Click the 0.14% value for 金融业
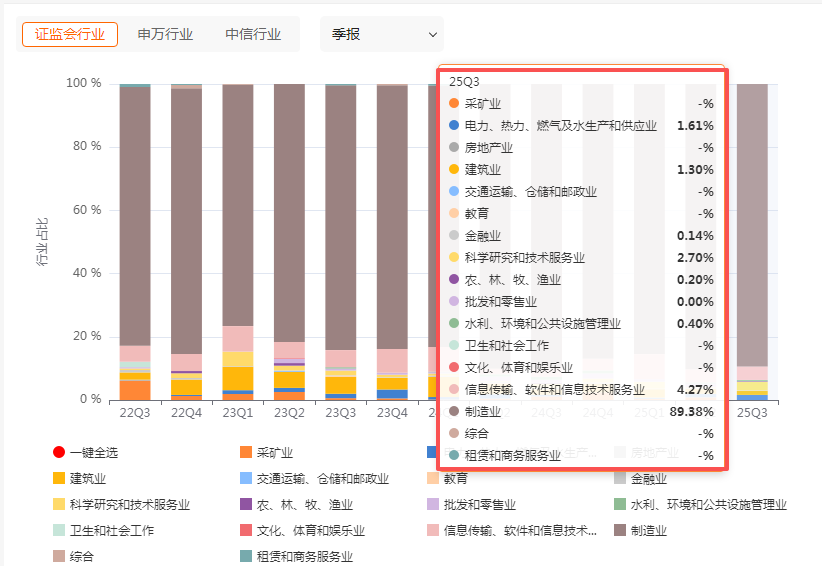The image size is (822, 566). 695,235
